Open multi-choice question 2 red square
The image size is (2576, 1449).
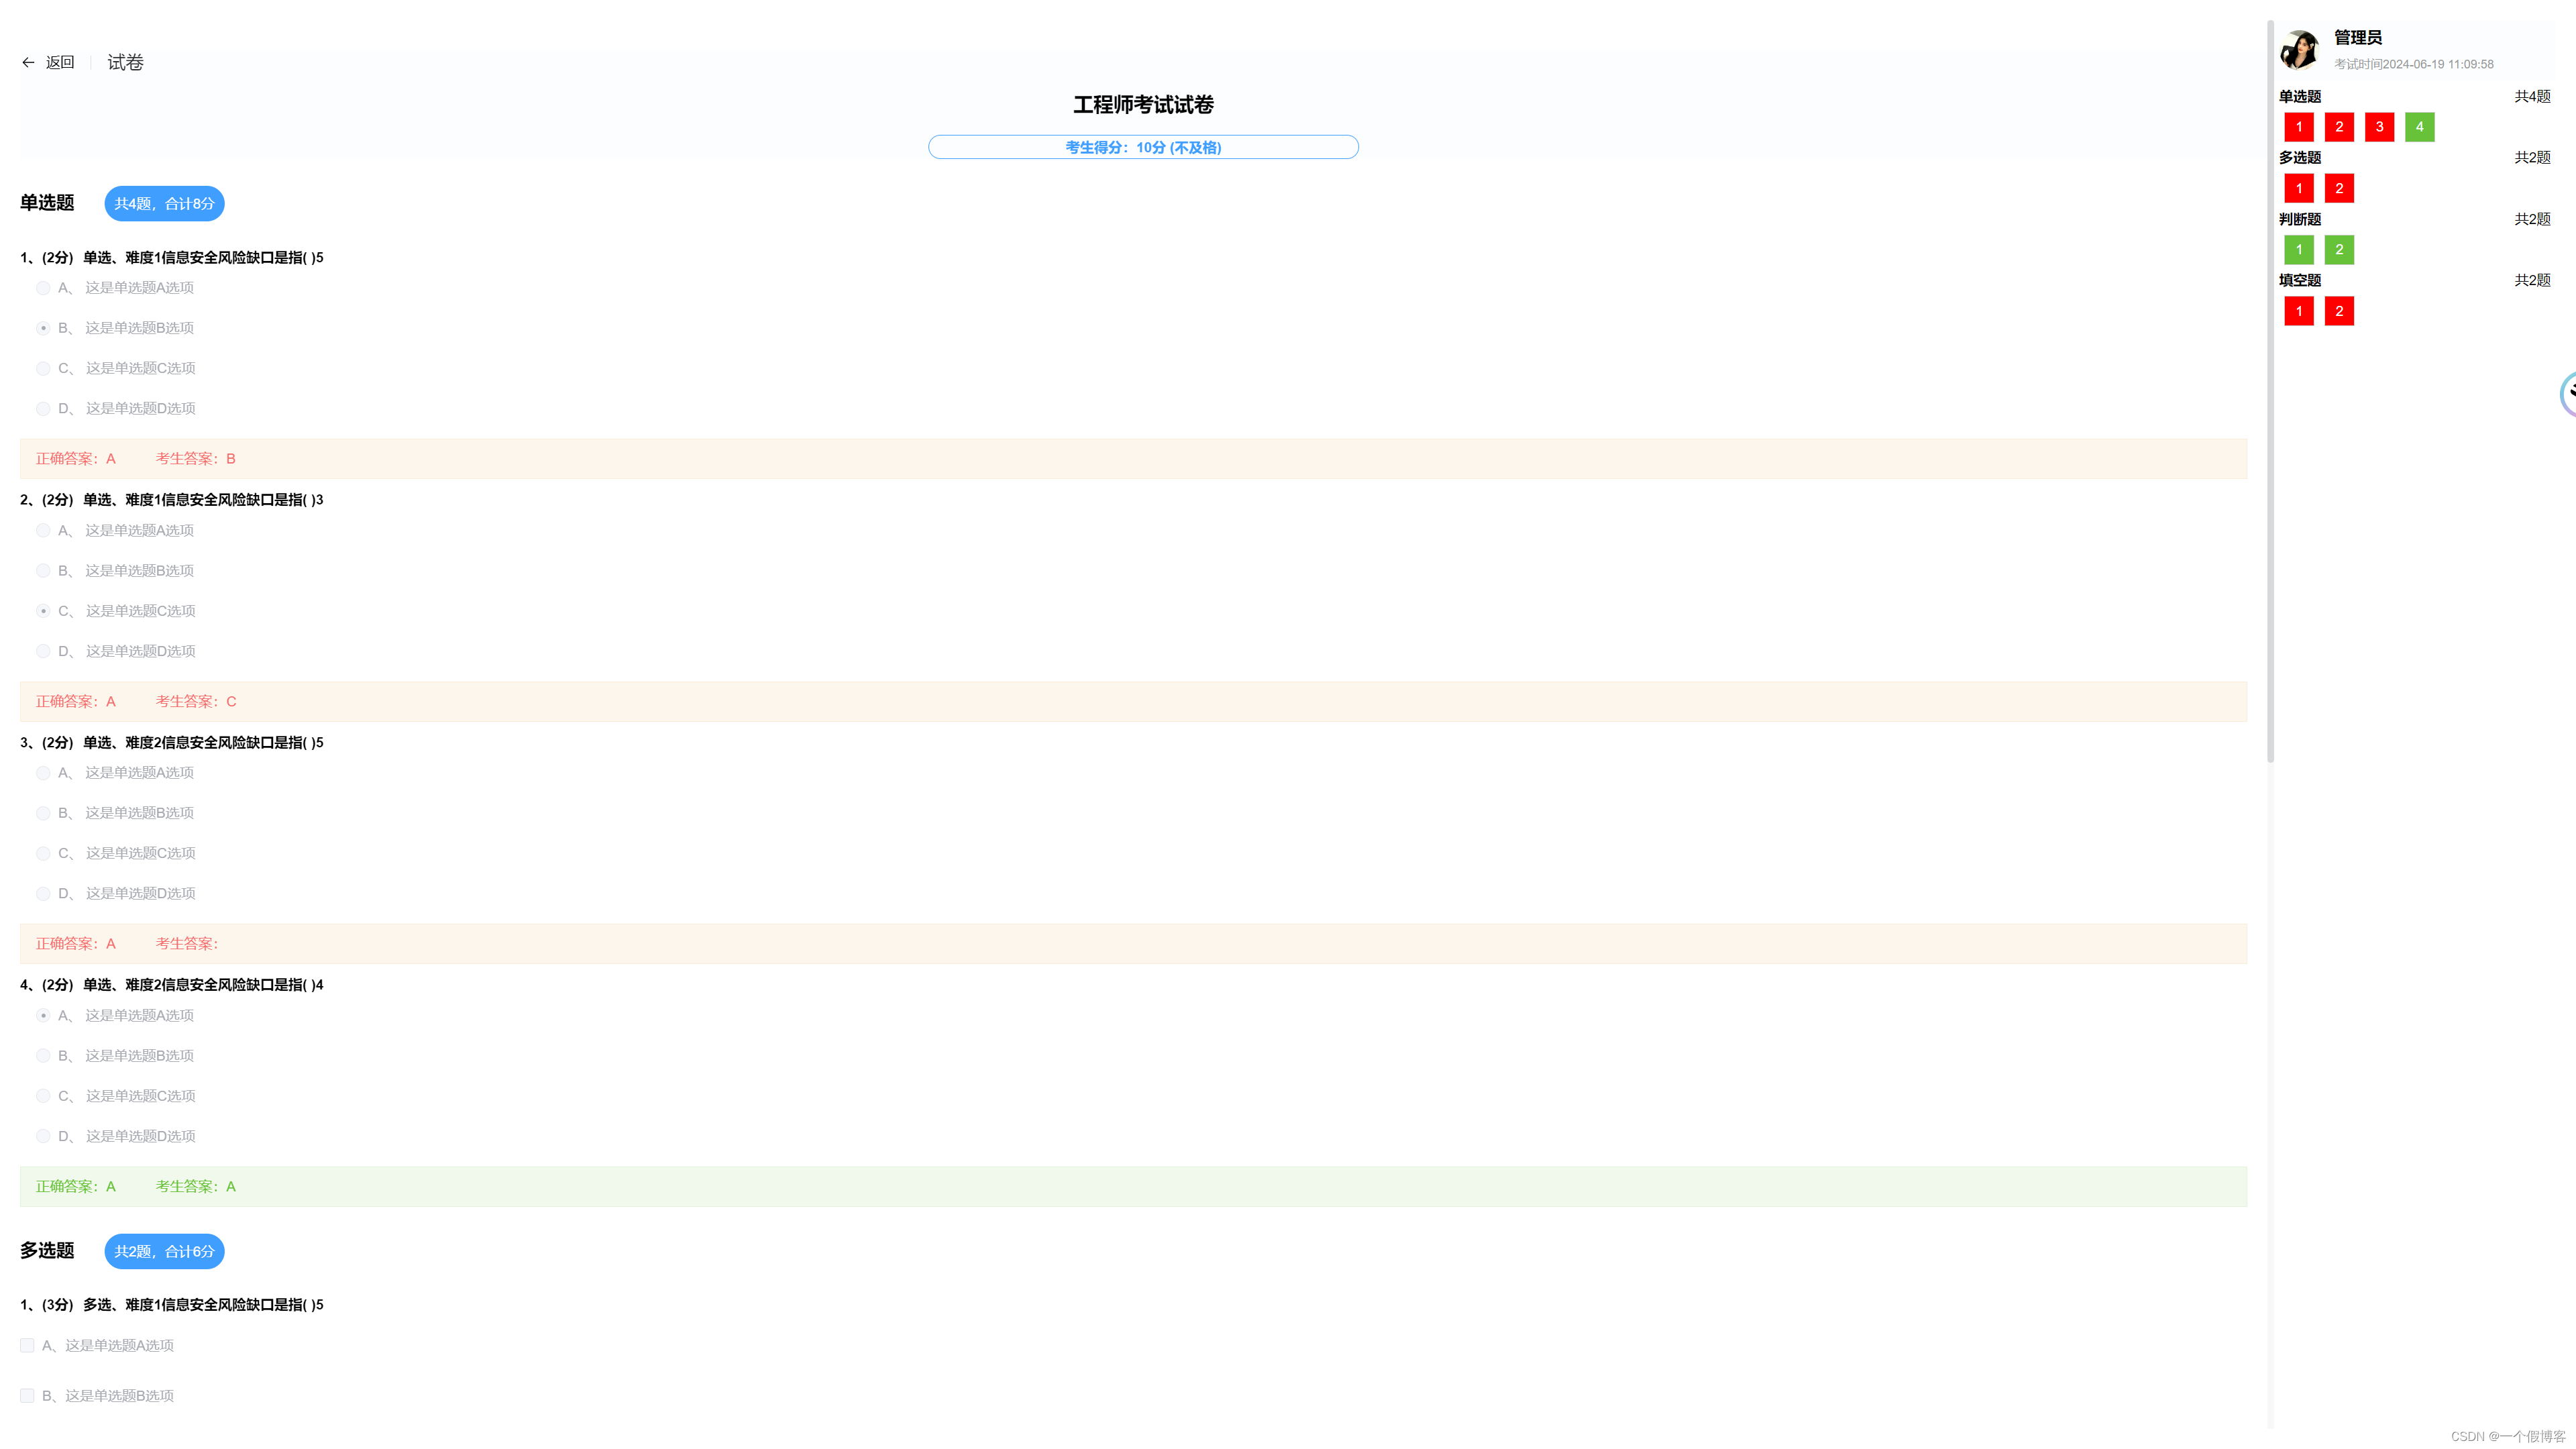[2339, 188]
